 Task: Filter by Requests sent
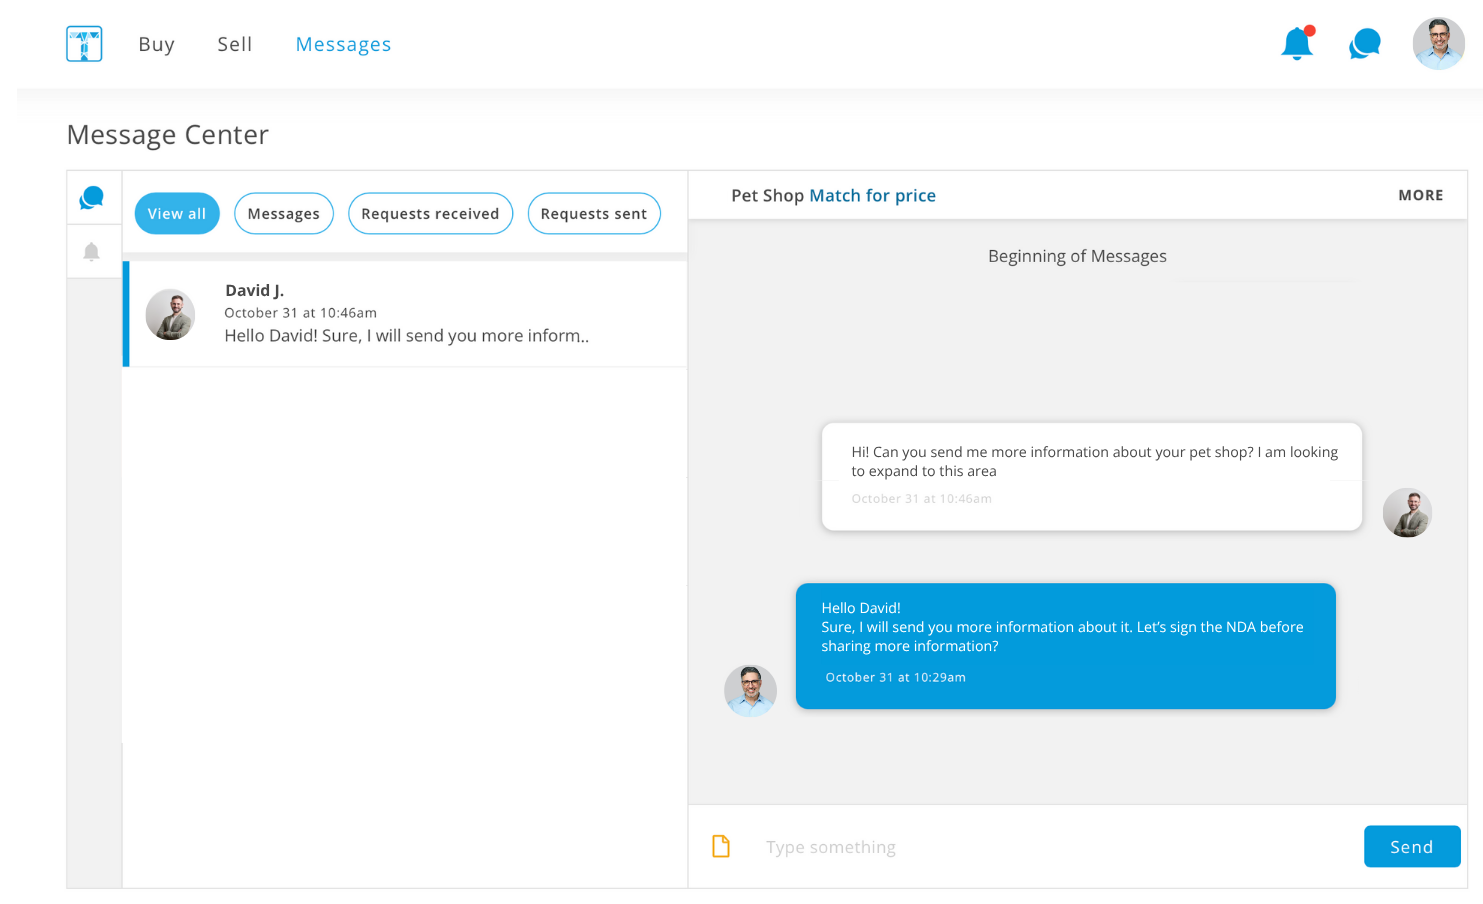[x=594, y=214]
